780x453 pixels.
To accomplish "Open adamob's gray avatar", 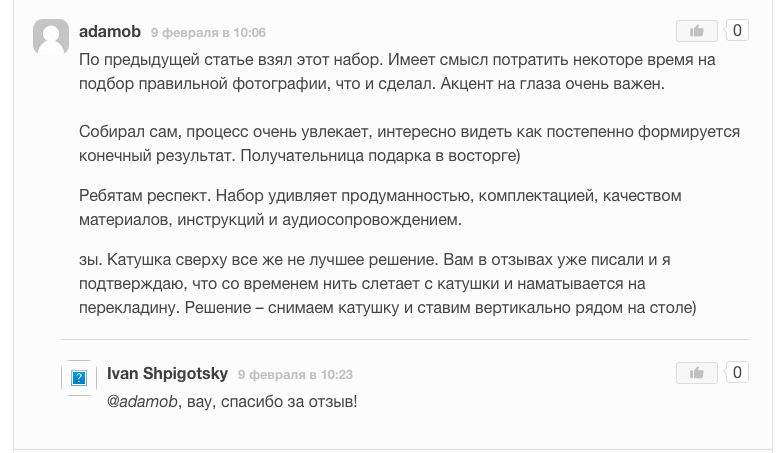I will pyautogui.click(x=51, y=38).
